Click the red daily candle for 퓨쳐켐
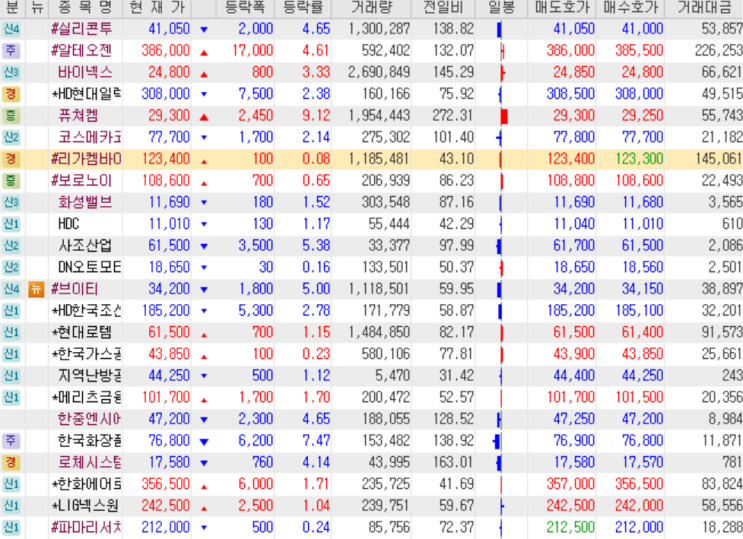This screenshot has height=539, width=743. pos(504,116)
